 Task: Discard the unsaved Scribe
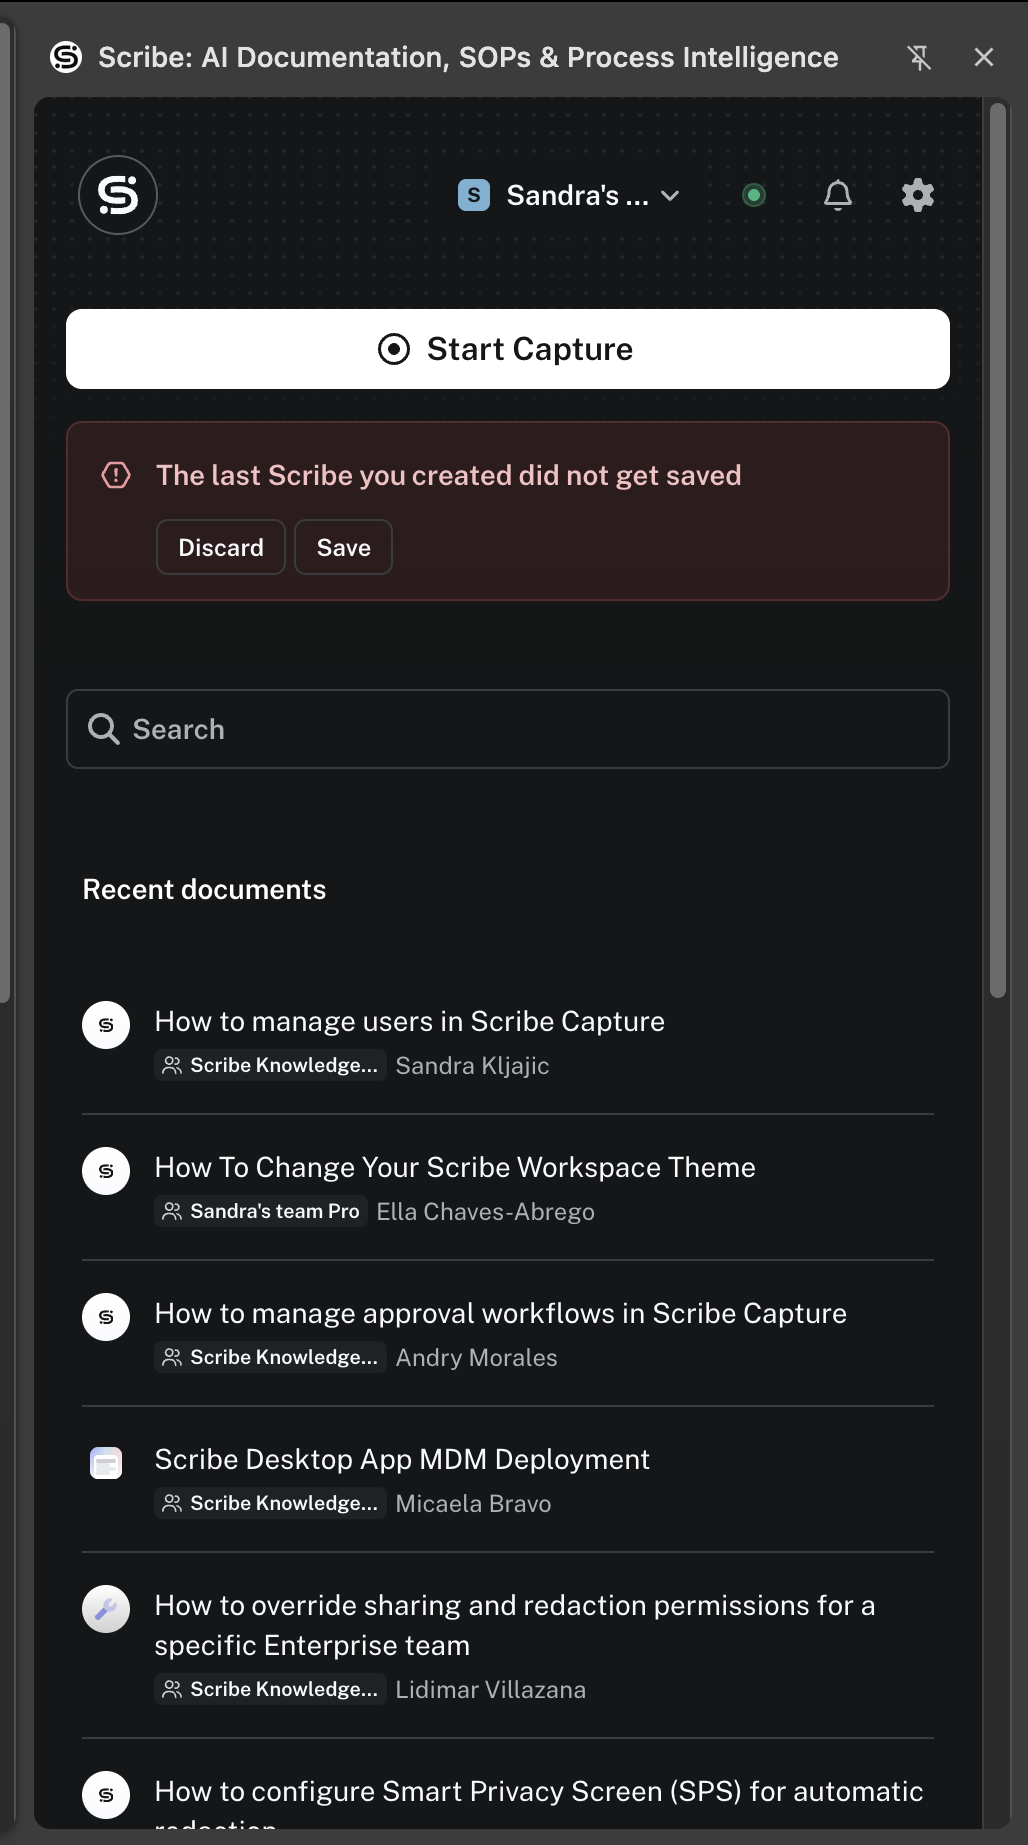[221, 547]
